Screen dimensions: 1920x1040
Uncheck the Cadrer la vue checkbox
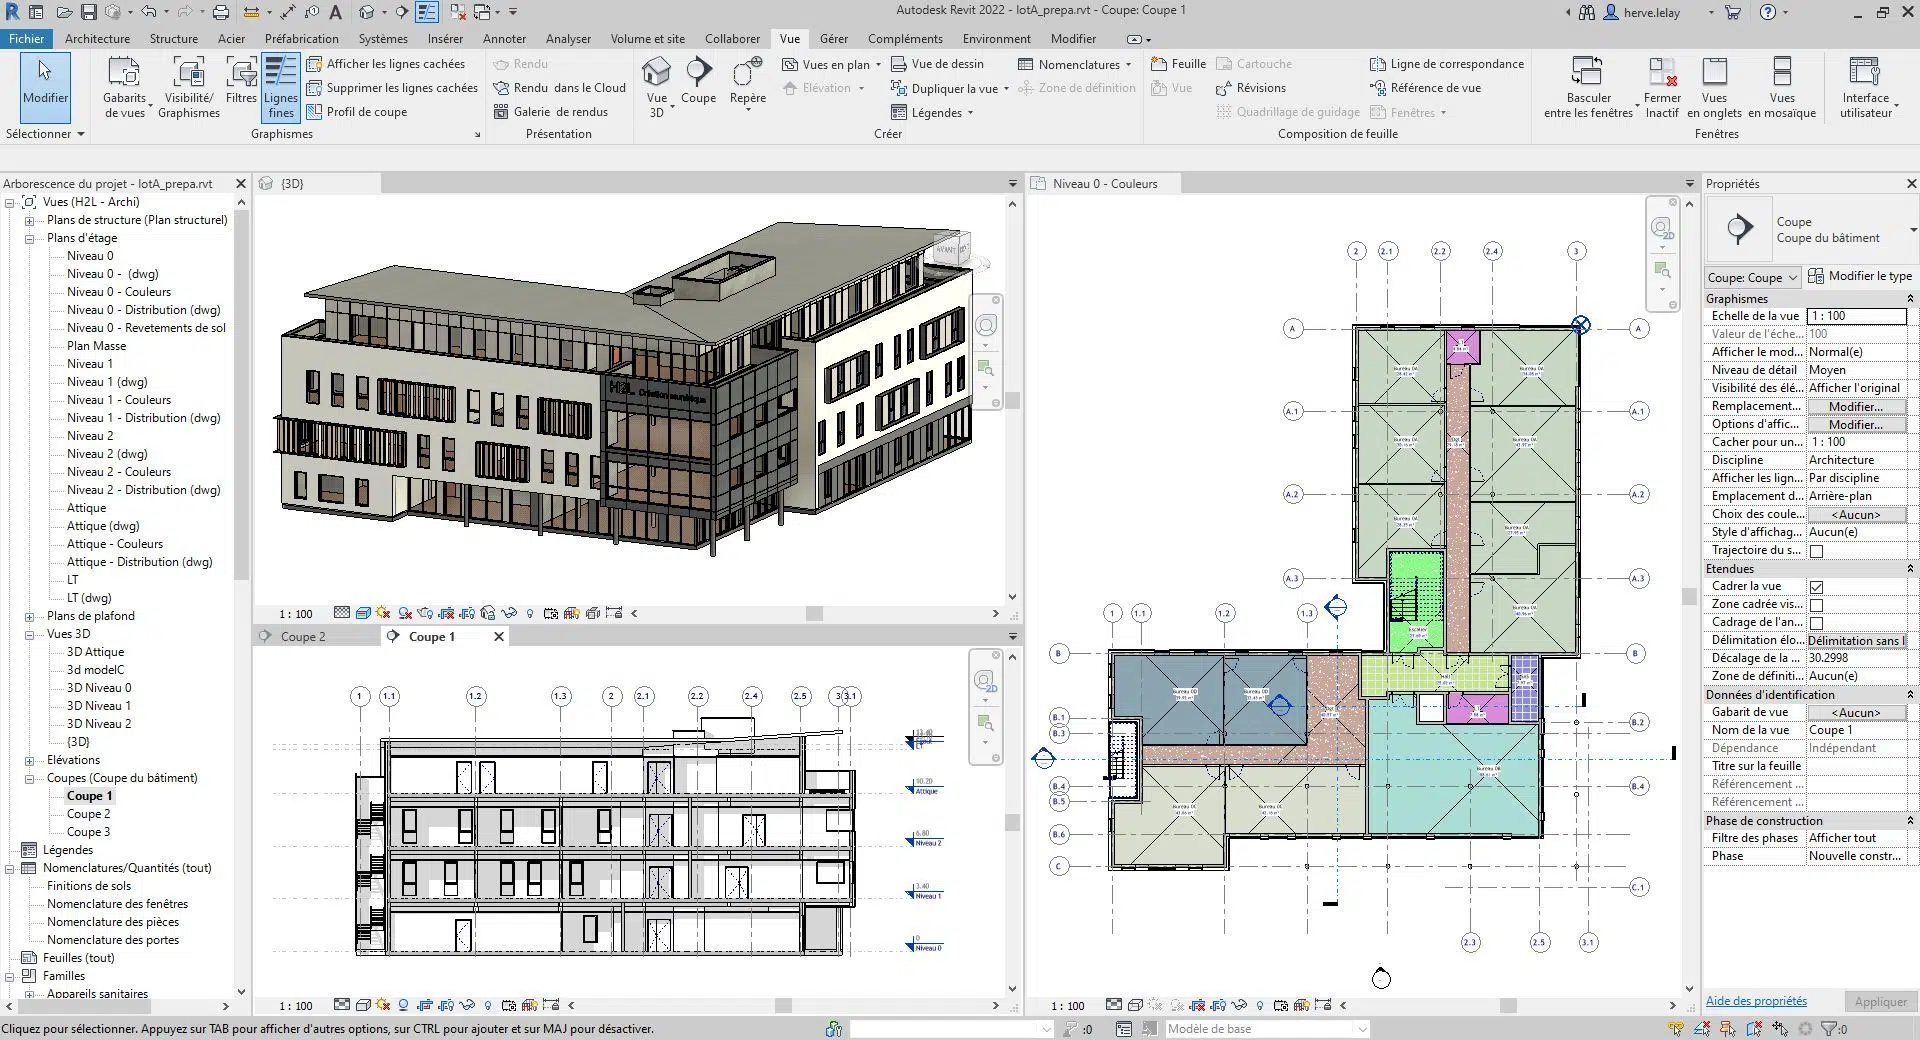click(1816, 587)
